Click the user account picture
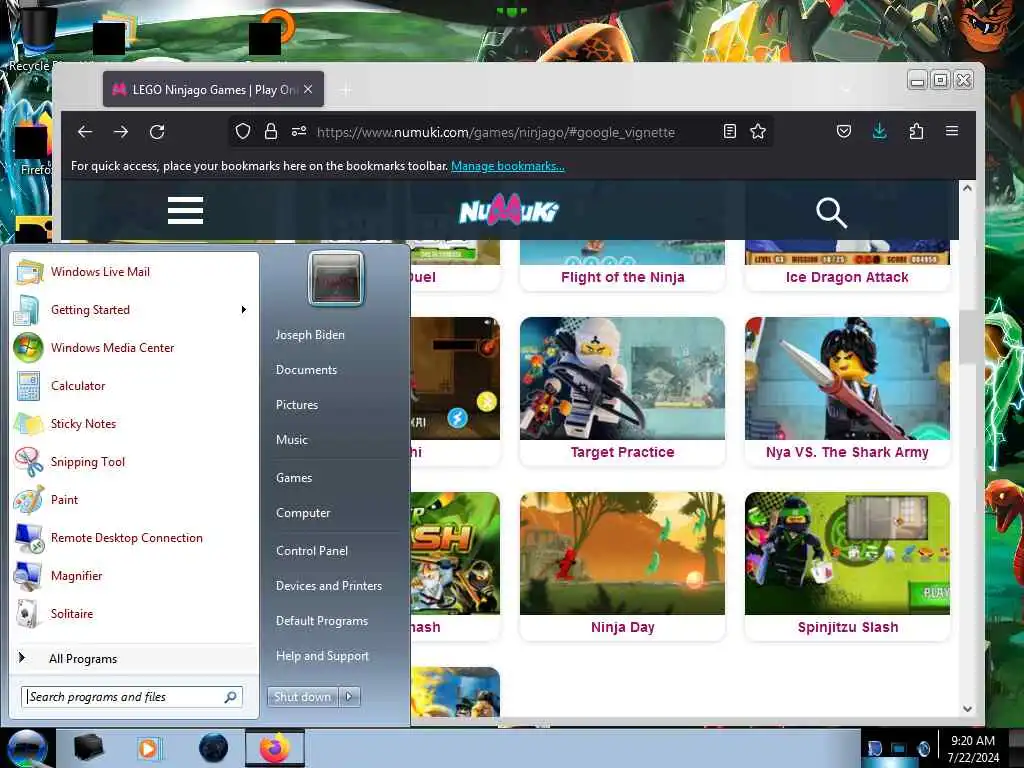1024x768 pixels. pos(336,278)
